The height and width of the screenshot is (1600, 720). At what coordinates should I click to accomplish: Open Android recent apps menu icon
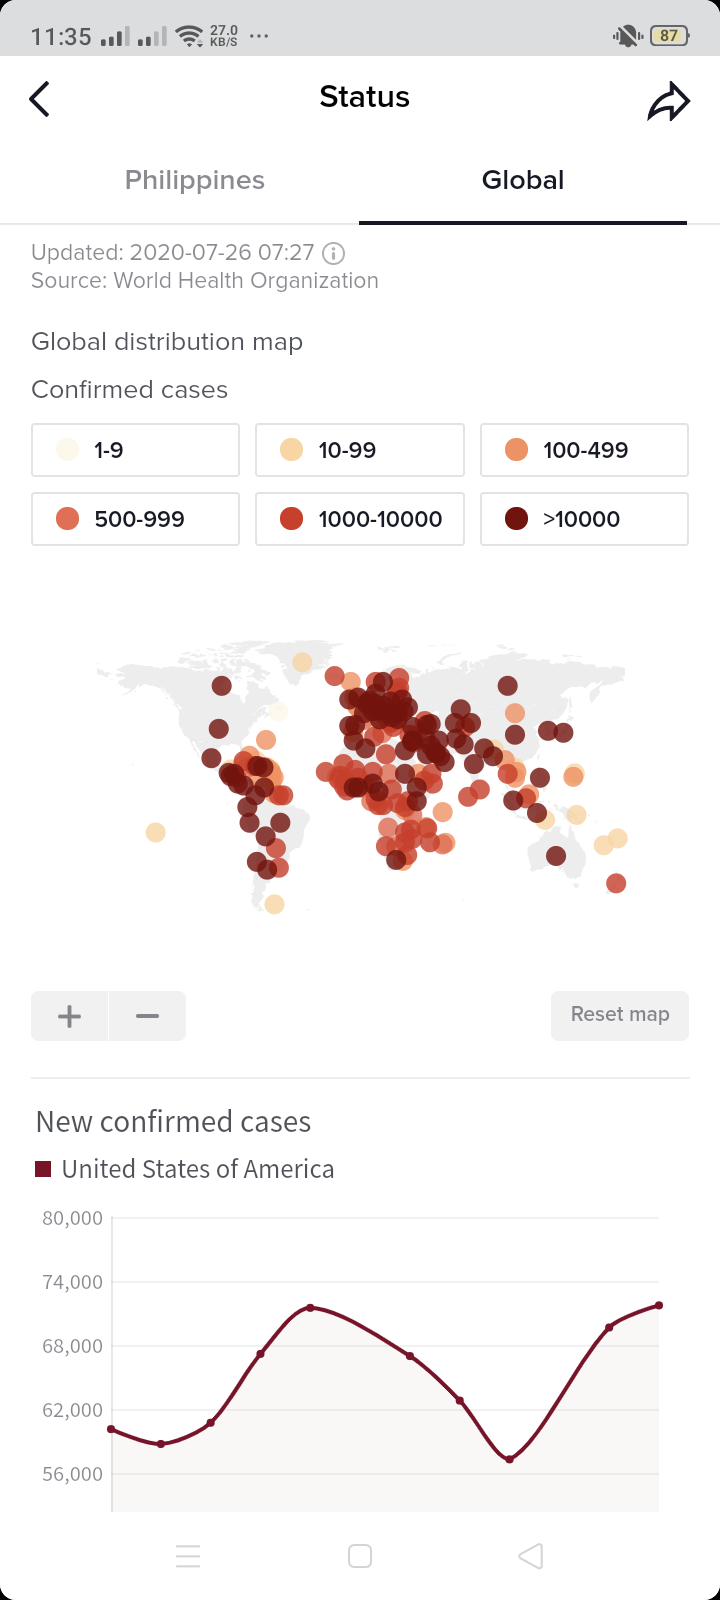pyautogui.click(x=188, y=1556)
